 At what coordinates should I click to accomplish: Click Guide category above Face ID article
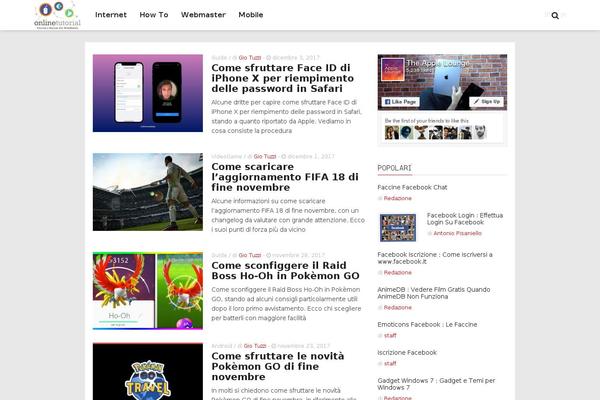[x=219, y=57]
